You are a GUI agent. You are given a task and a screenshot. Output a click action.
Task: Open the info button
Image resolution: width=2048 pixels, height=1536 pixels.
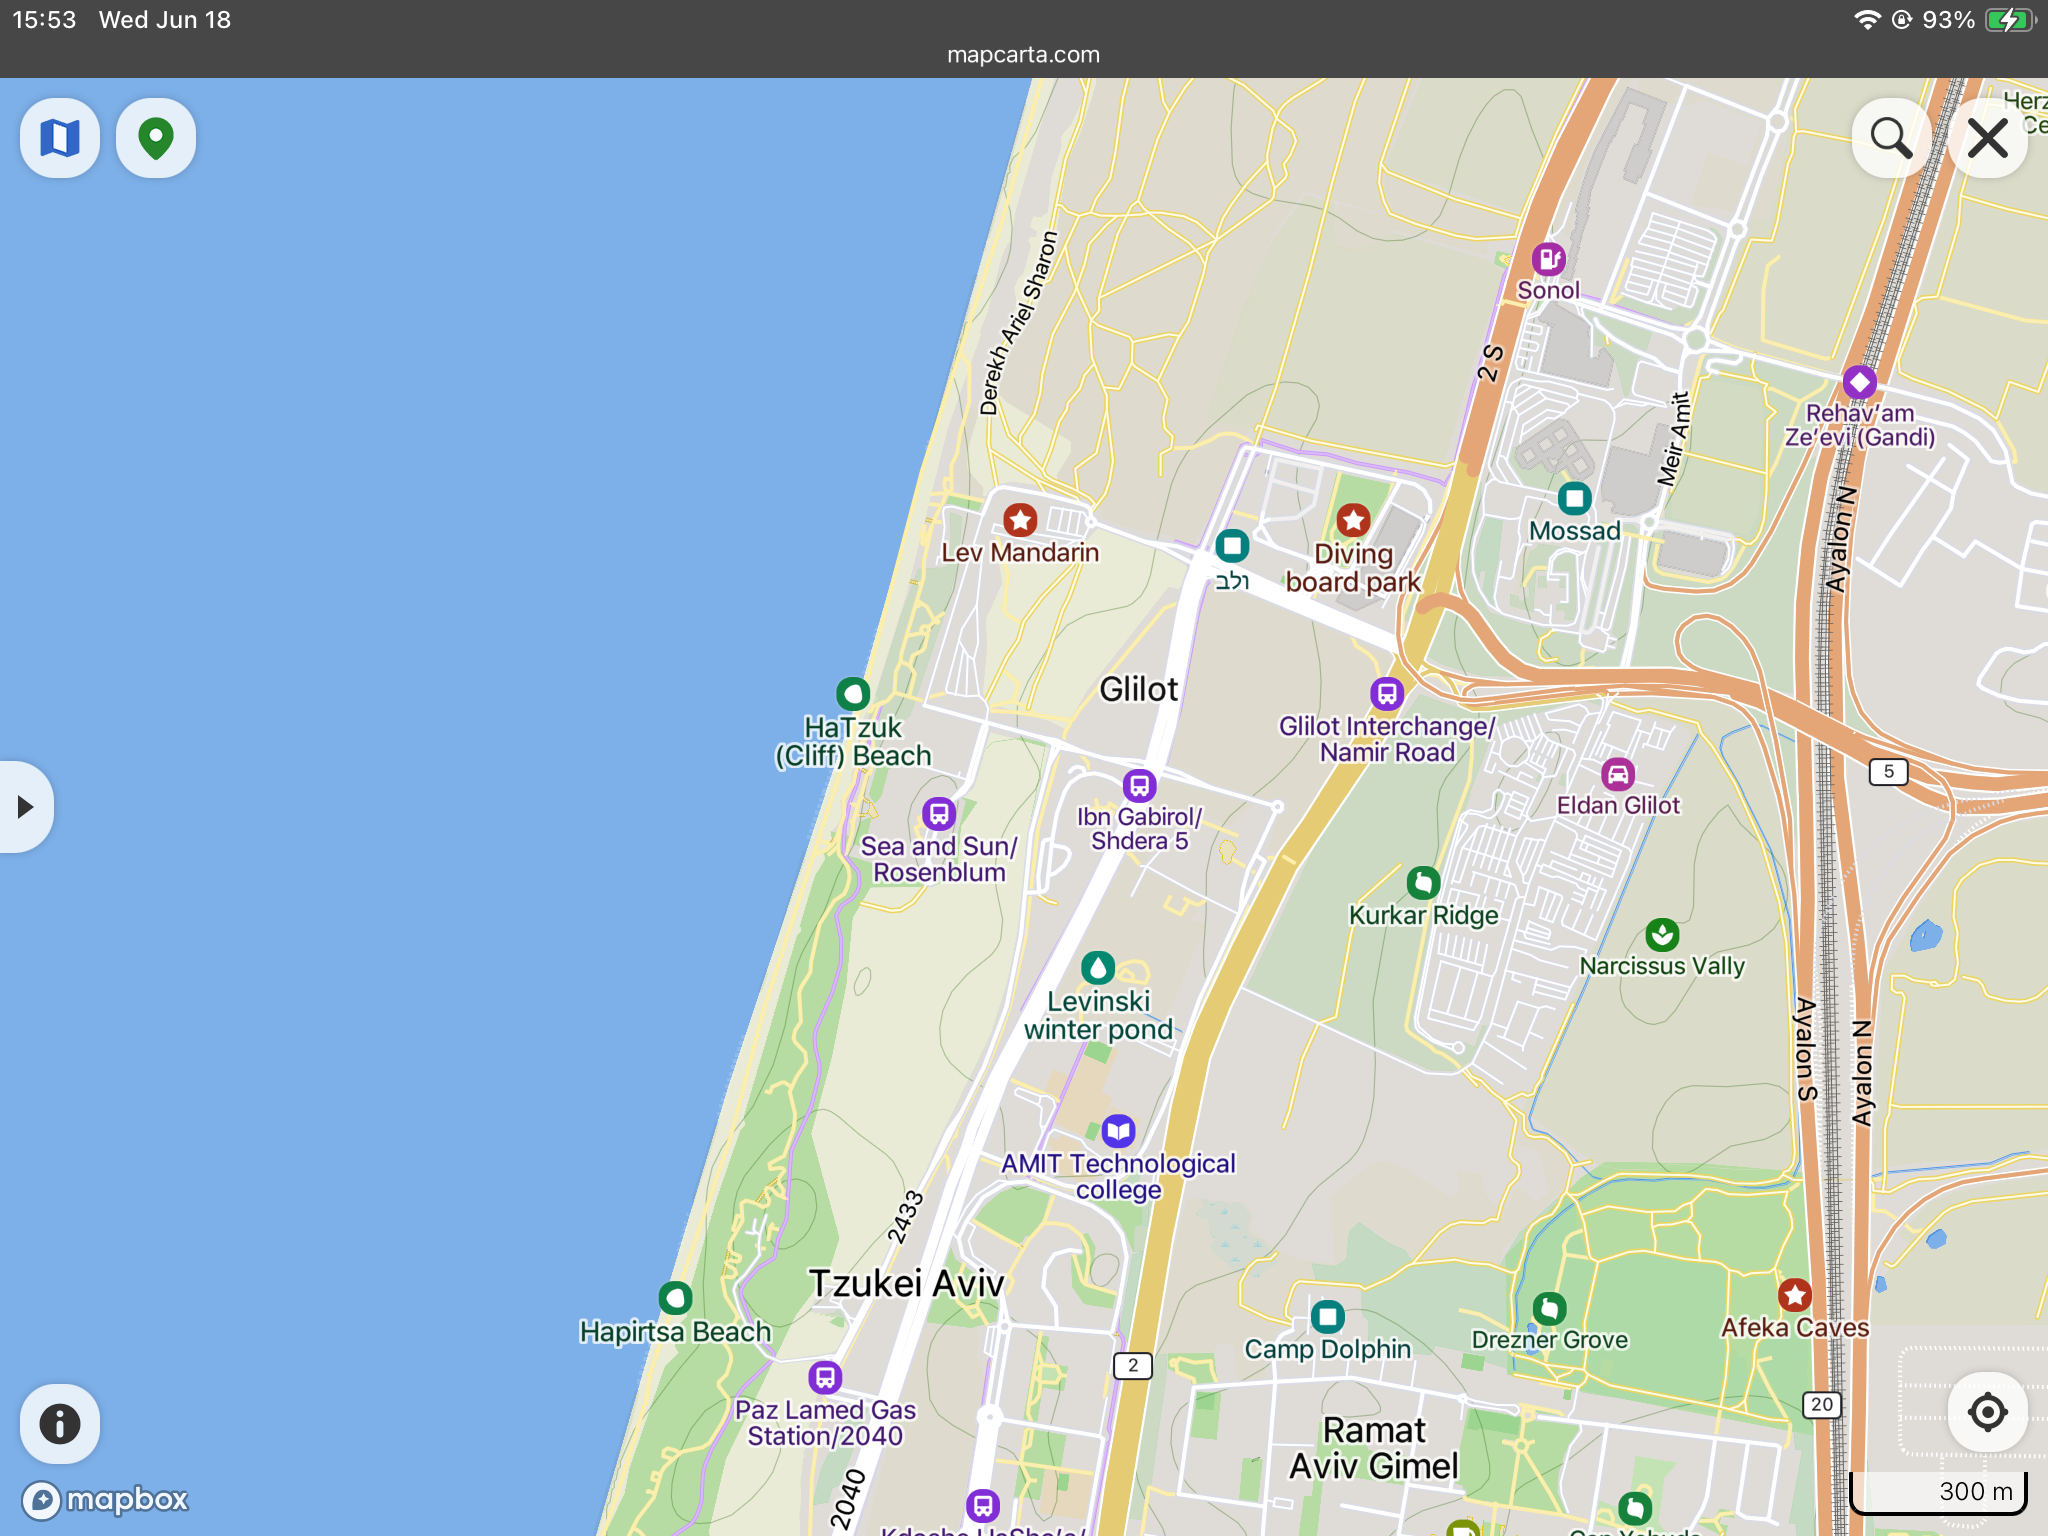coord(60,1424)
